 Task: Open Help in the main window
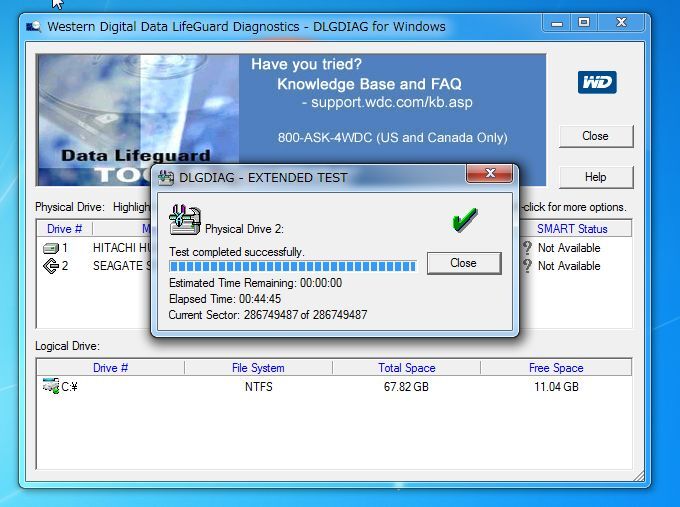coord(595,177)
